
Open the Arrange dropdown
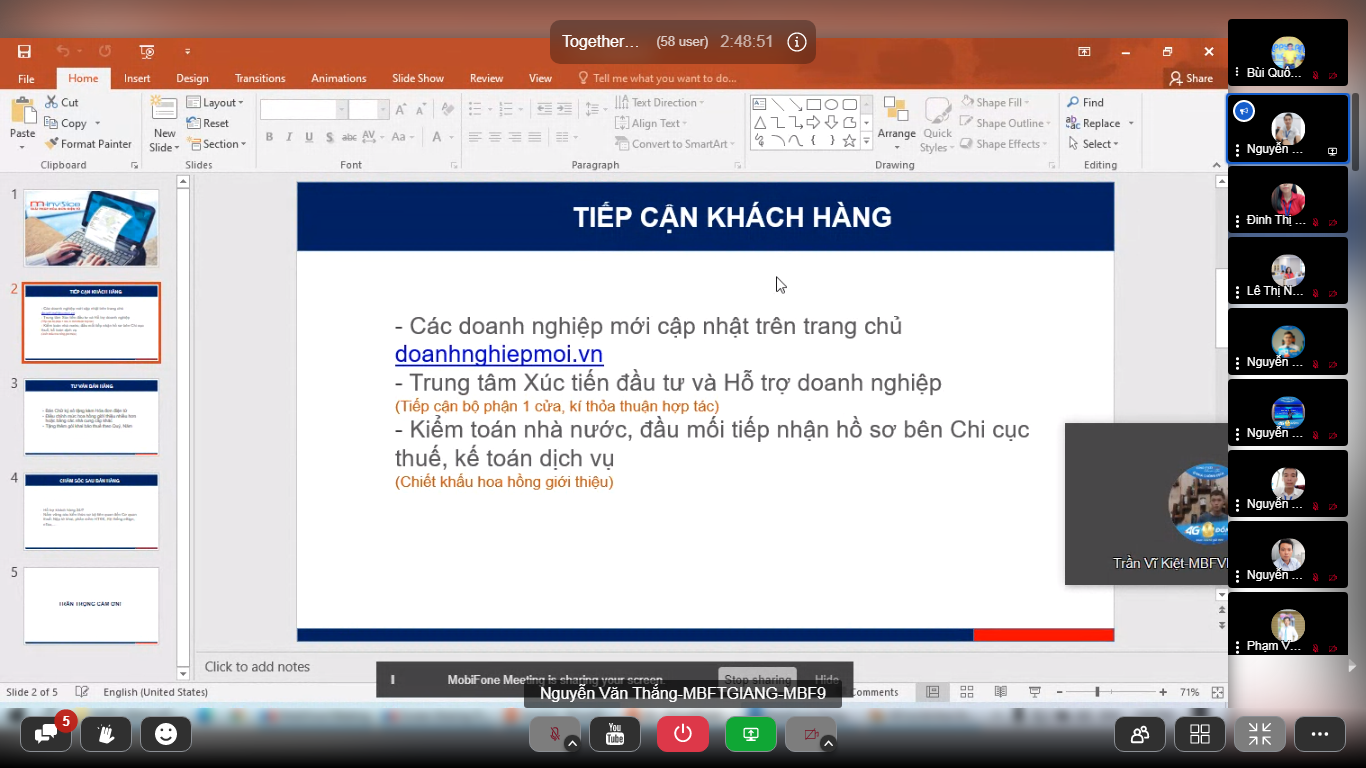[896, 125]
